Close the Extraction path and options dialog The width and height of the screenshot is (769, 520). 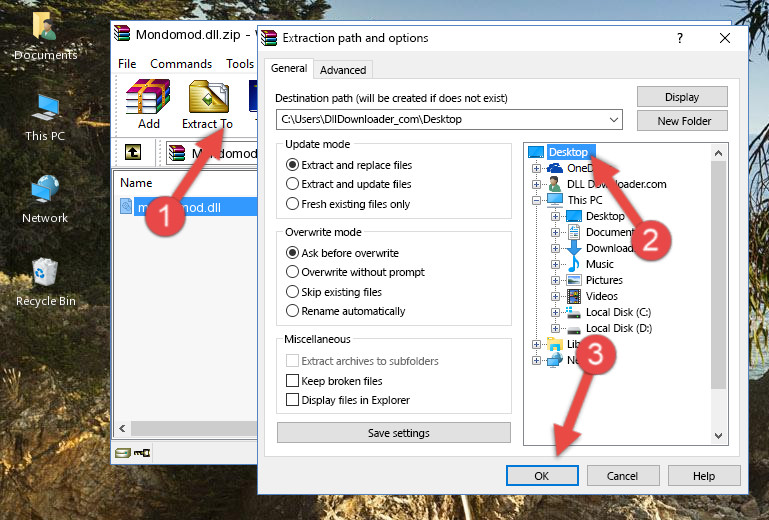[x=725, y=38]
